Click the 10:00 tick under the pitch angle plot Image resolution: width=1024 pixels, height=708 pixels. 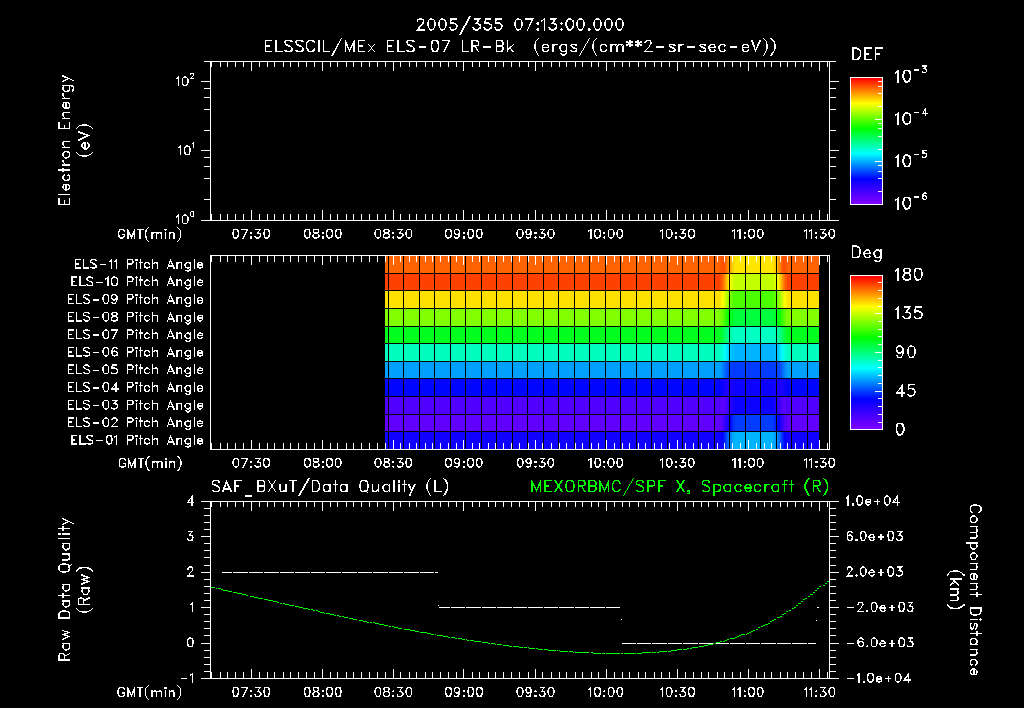605,463
